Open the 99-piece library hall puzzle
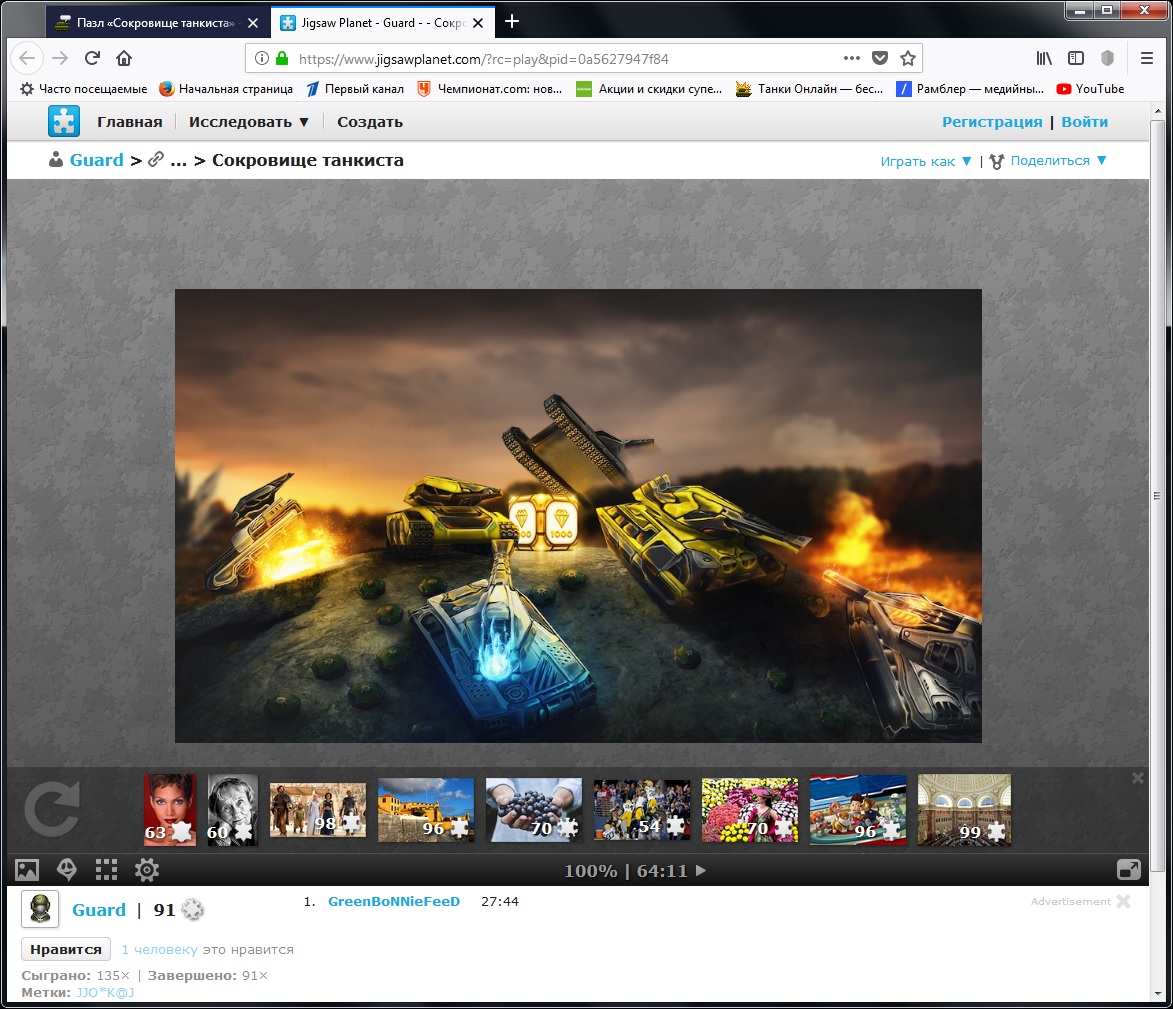The image size is (1173, 1009). (964, 809)
